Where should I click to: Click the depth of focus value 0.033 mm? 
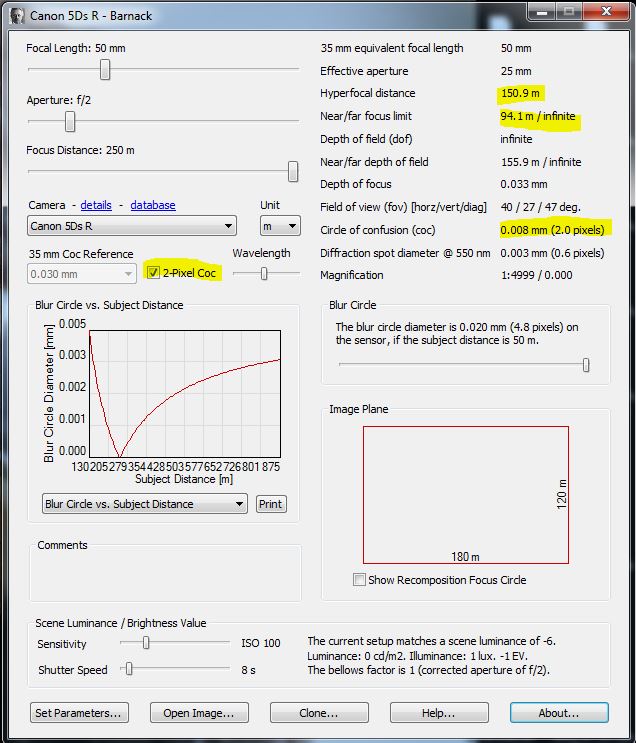point(524,184)
